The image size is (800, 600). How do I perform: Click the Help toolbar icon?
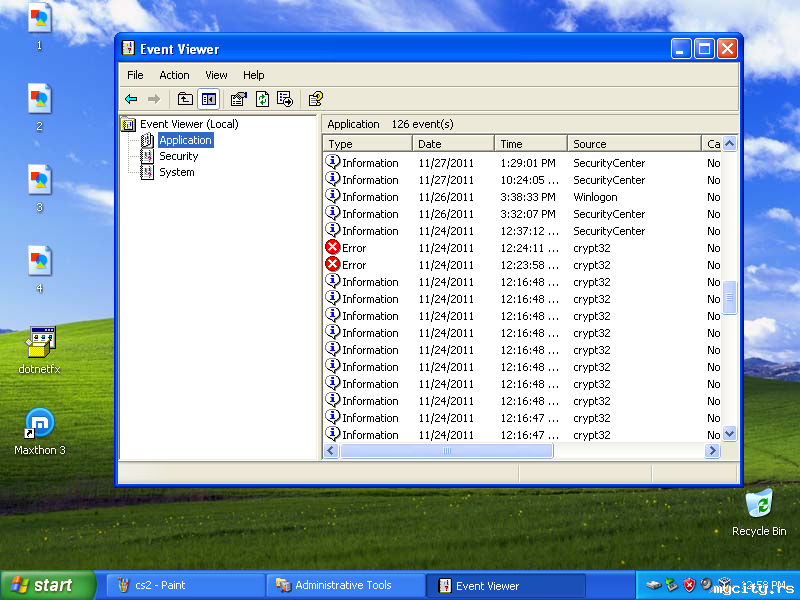coord(315,99)
